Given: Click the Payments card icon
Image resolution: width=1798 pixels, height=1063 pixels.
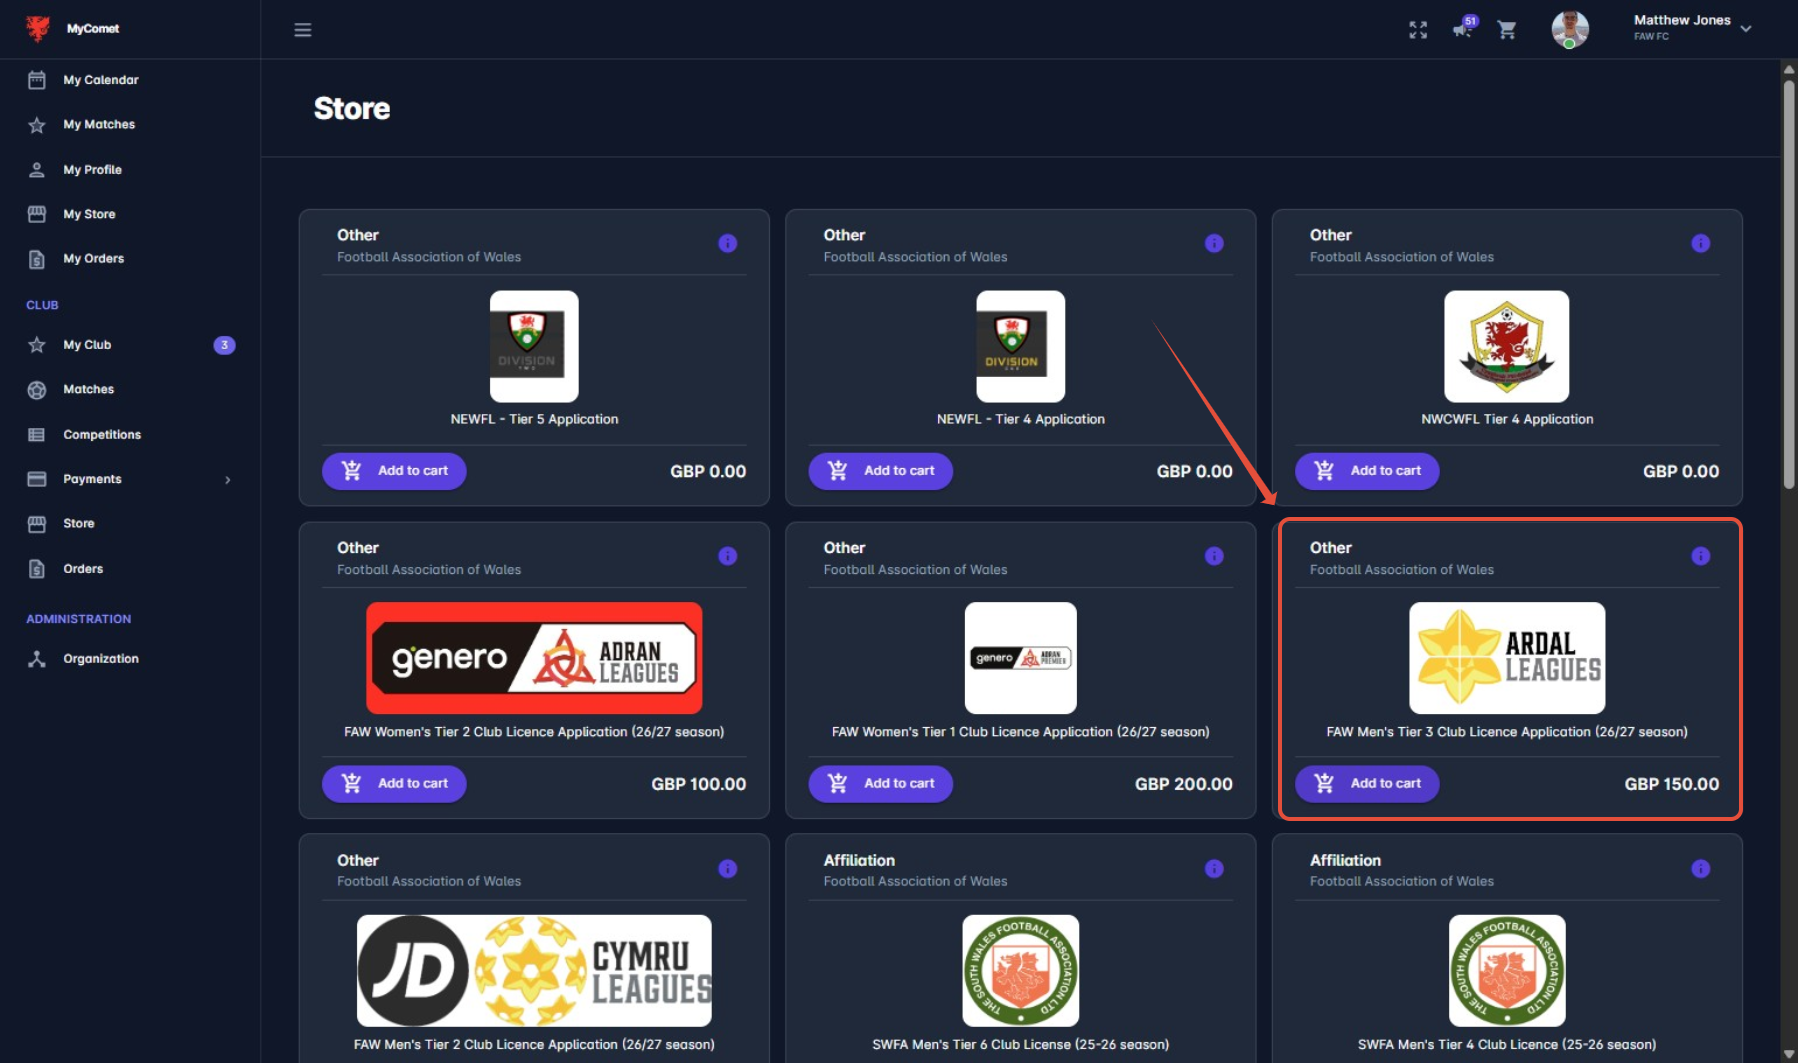Looking at the screenshot, I should pyautogui.click(x=37, y=479).
